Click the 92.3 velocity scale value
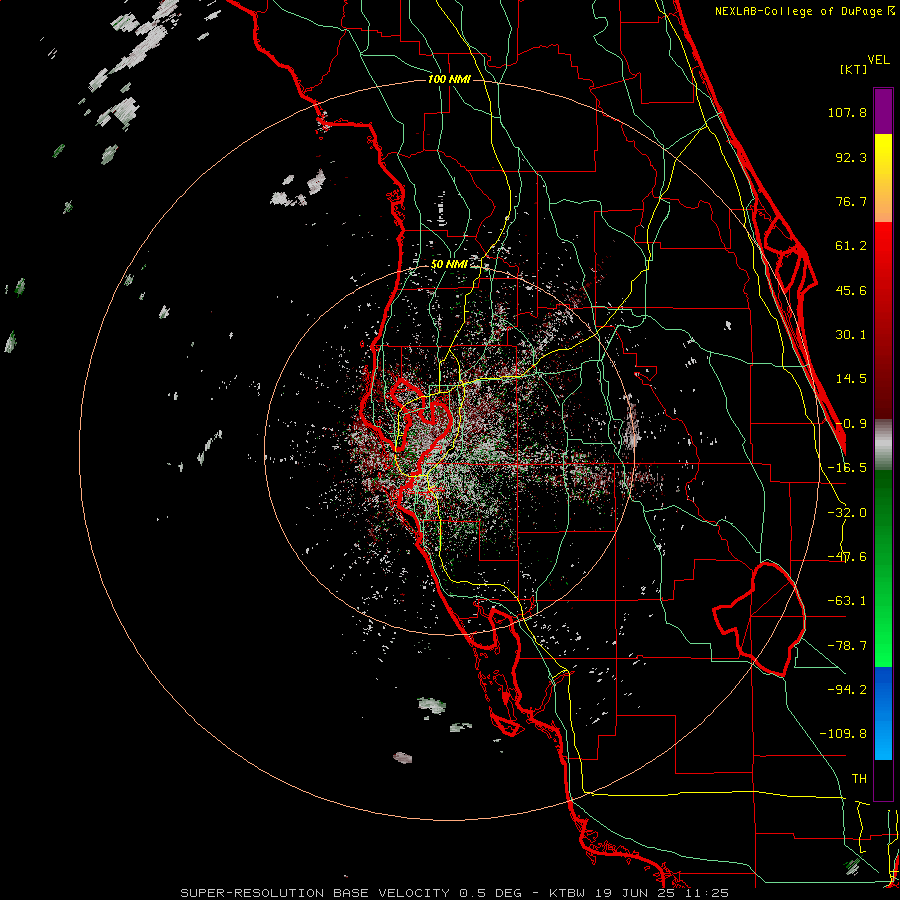Viewport: 900px width, 900px height. pos(851,157)
